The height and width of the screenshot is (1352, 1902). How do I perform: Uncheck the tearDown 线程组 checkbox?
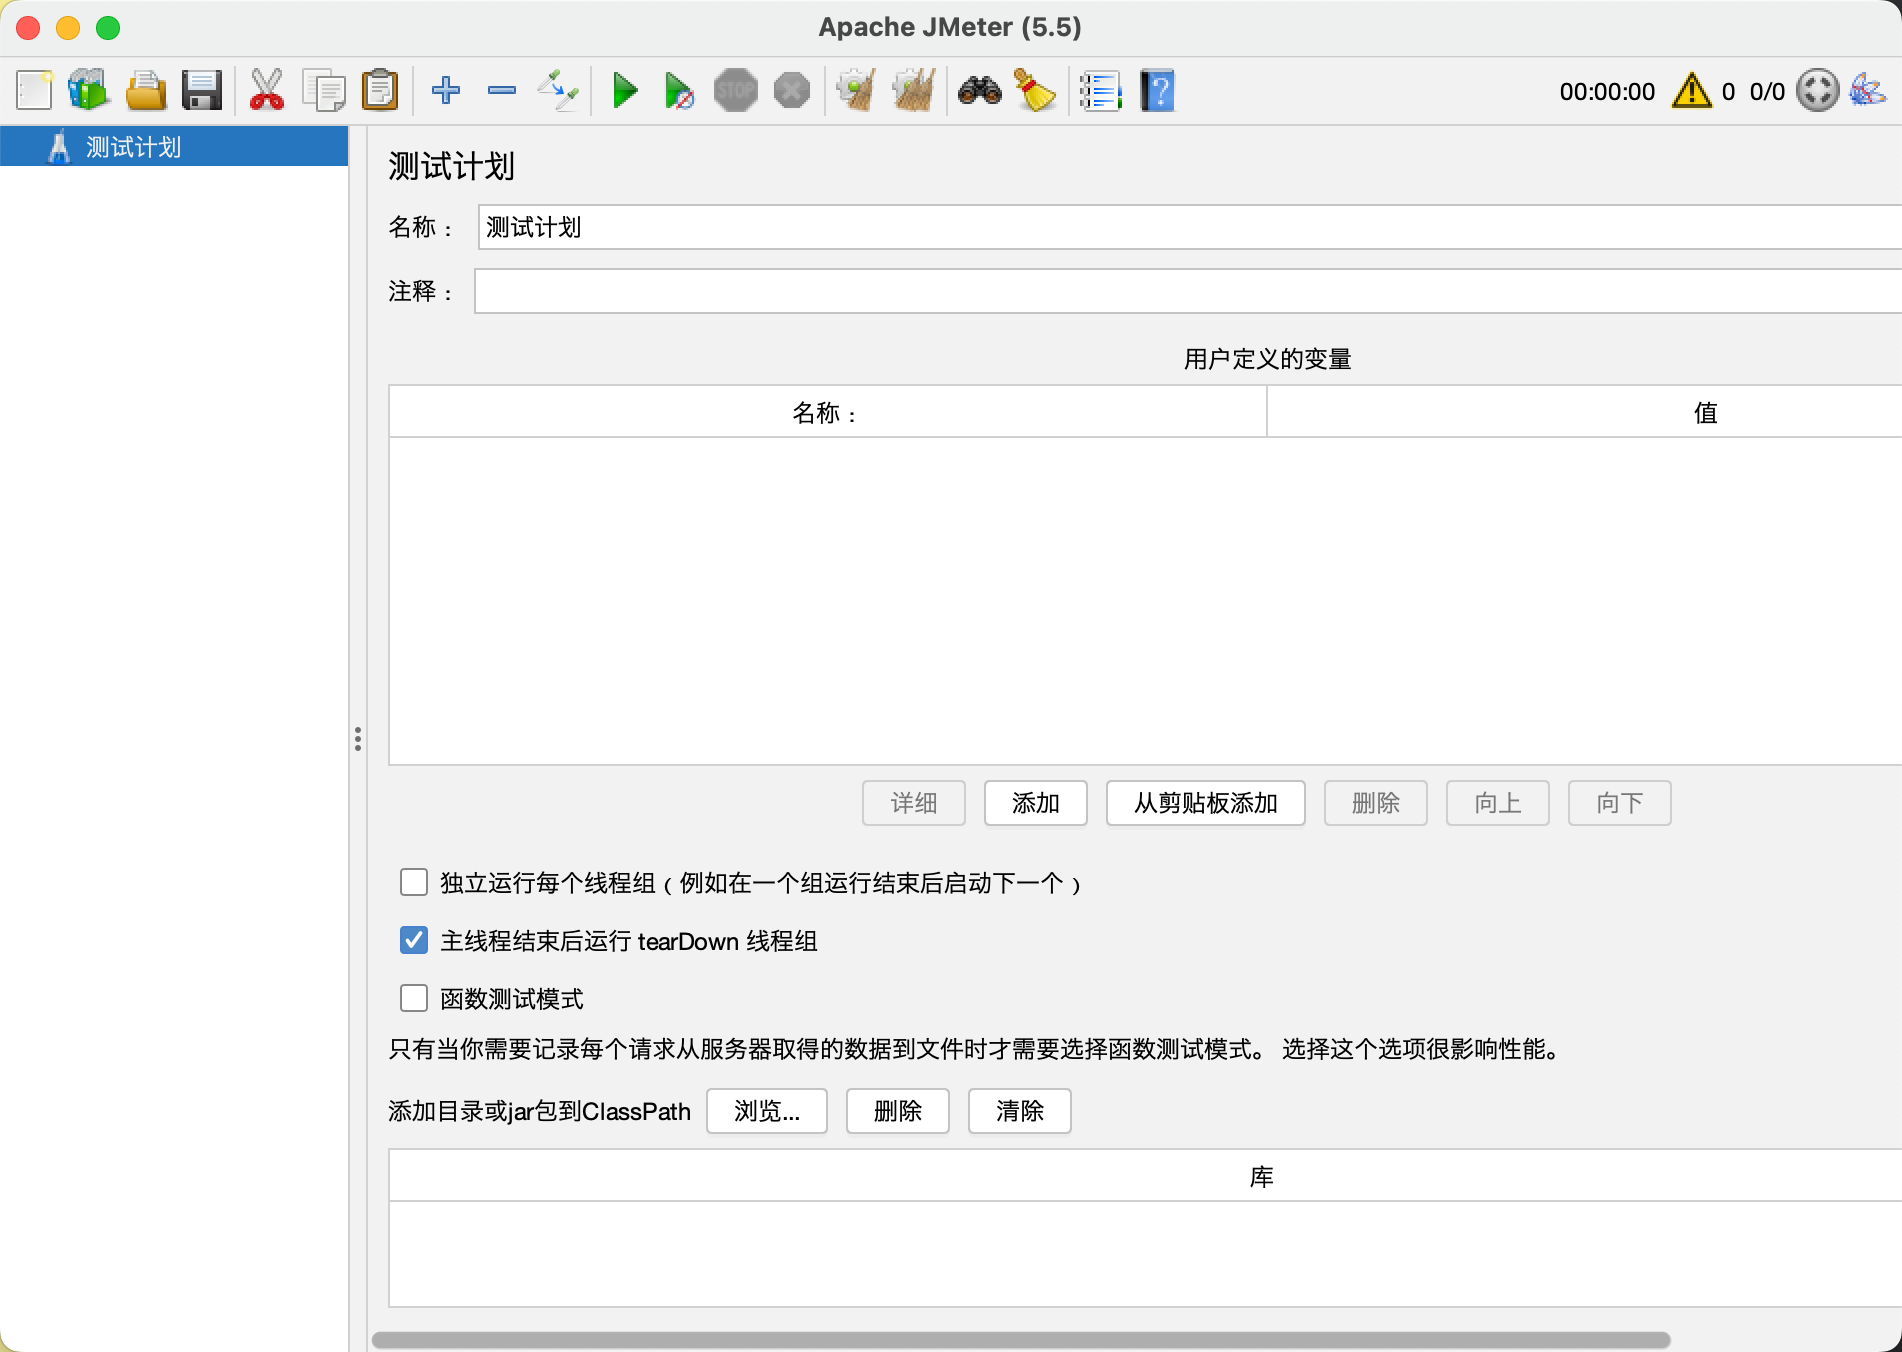(x=414, y=940)
